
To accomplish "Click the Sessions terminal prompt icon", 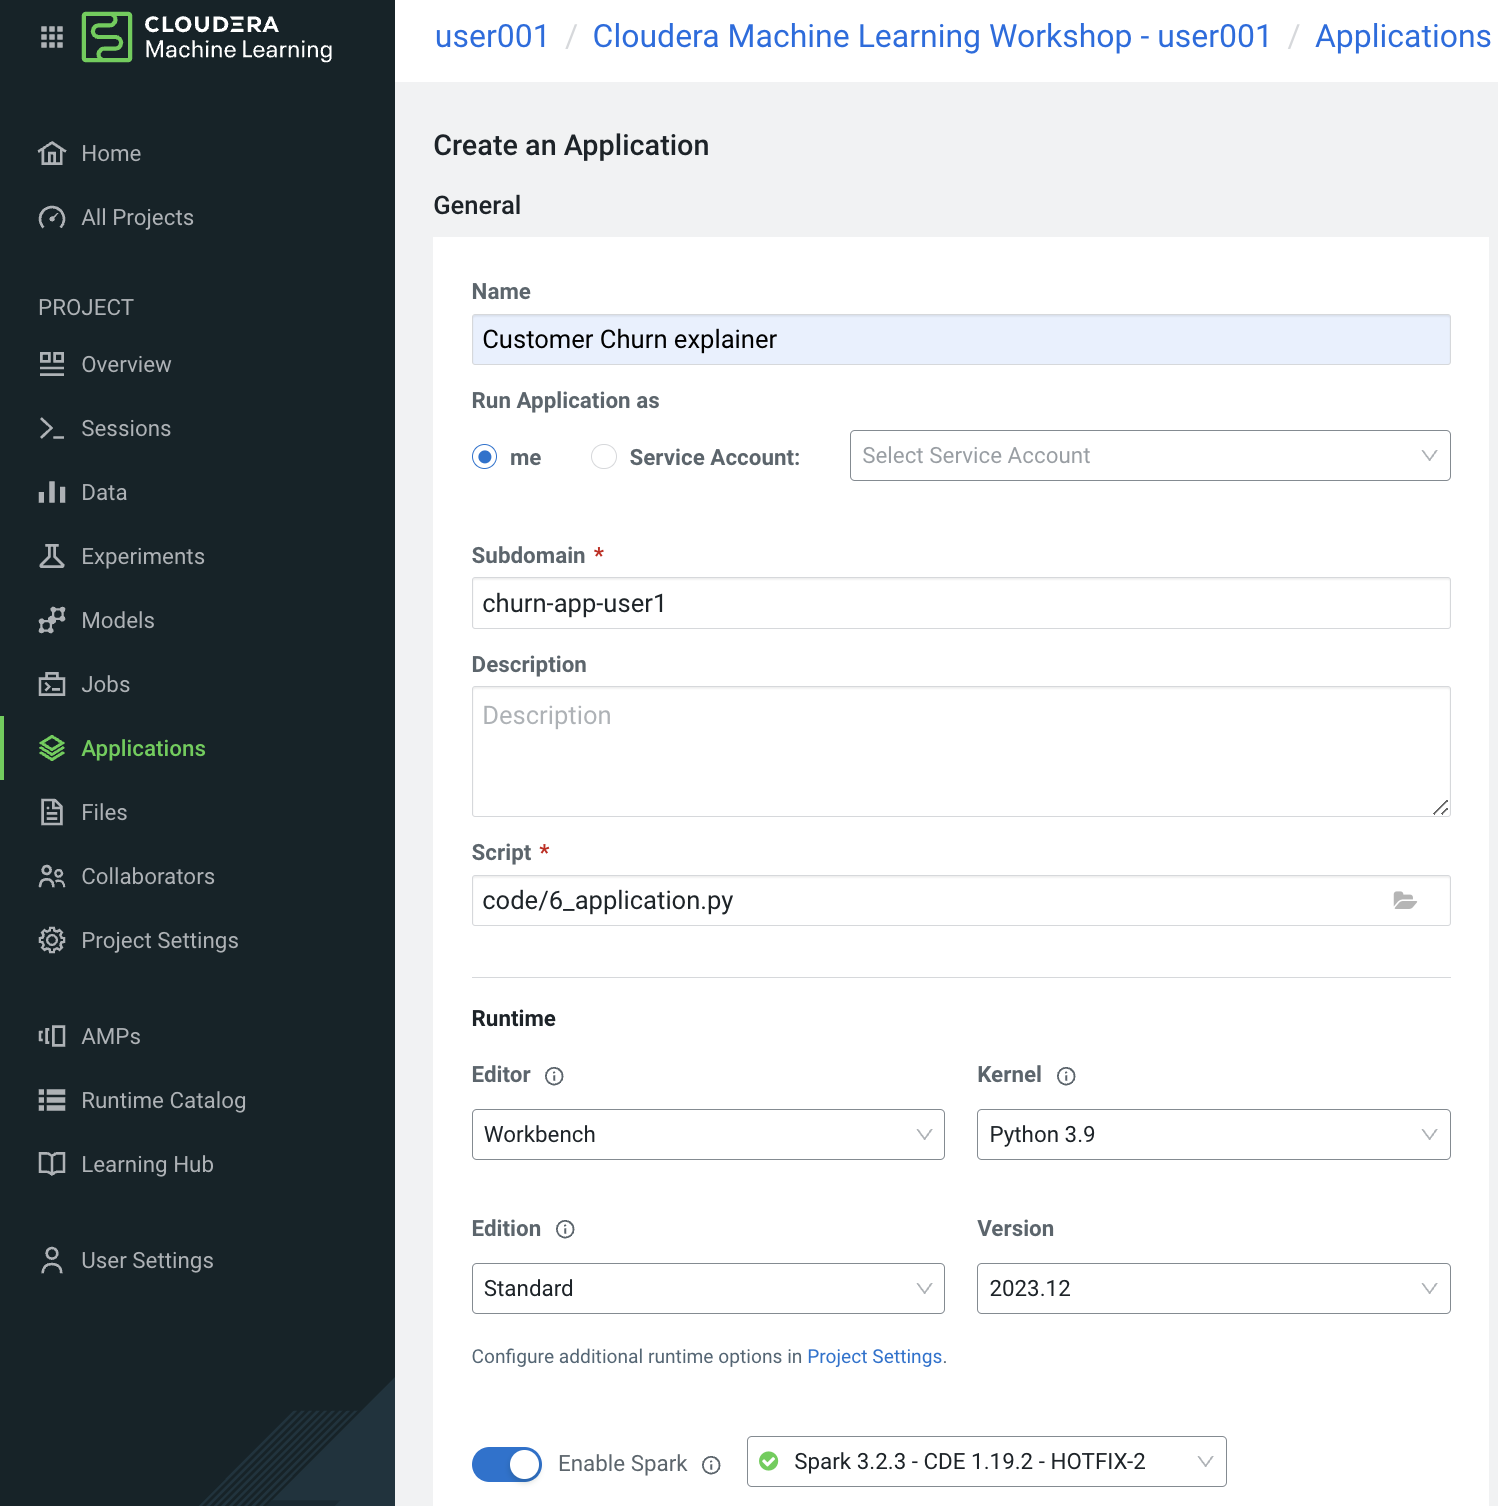I will pyautogui.click(x=52, y=428).
